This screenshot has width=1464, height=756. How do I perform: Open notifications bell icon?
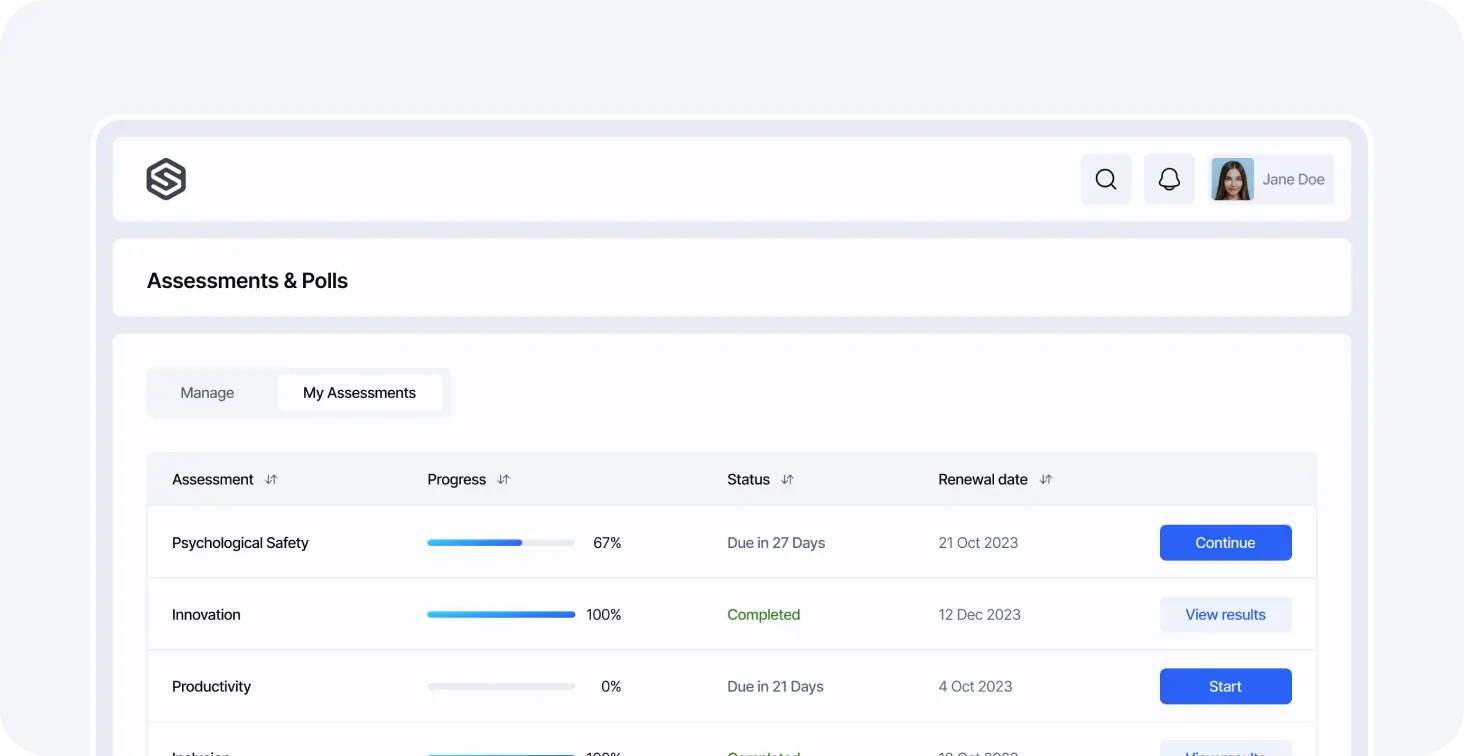click(x=1169, y=179)
